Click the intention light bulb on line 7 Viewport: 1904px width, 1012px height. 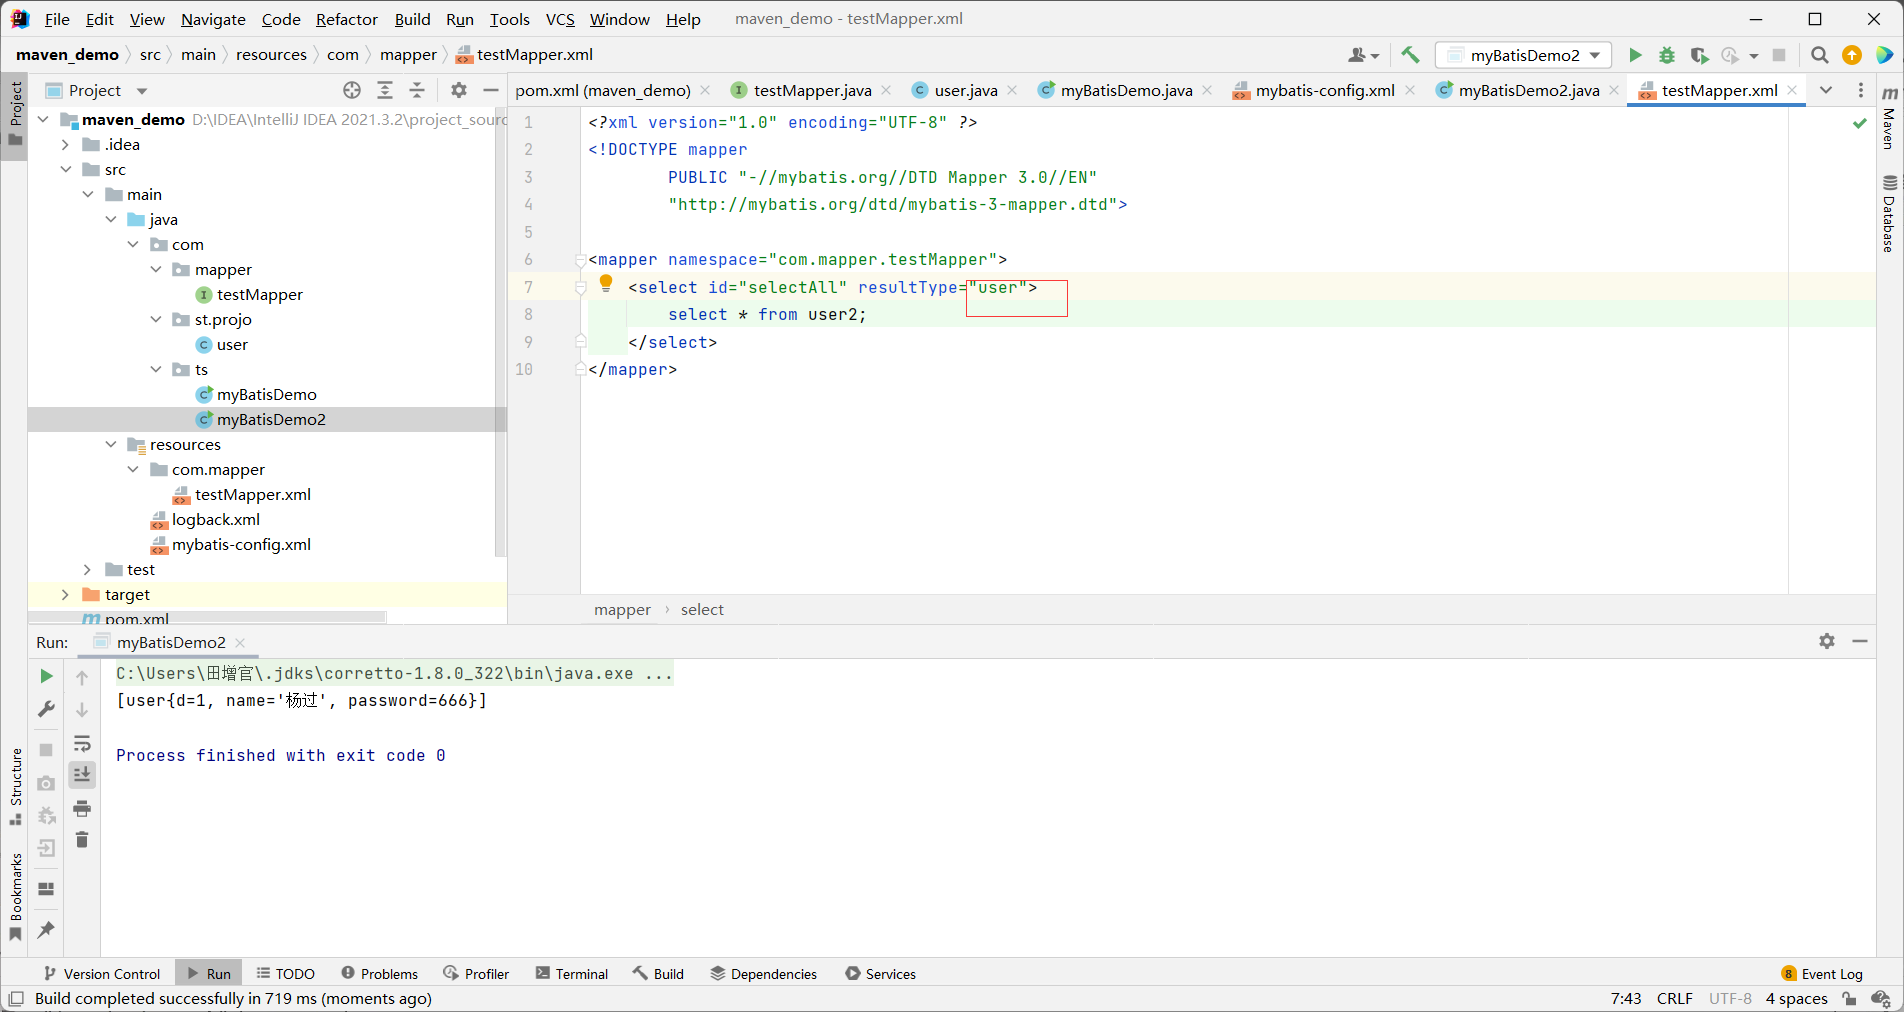pos(605,283)
